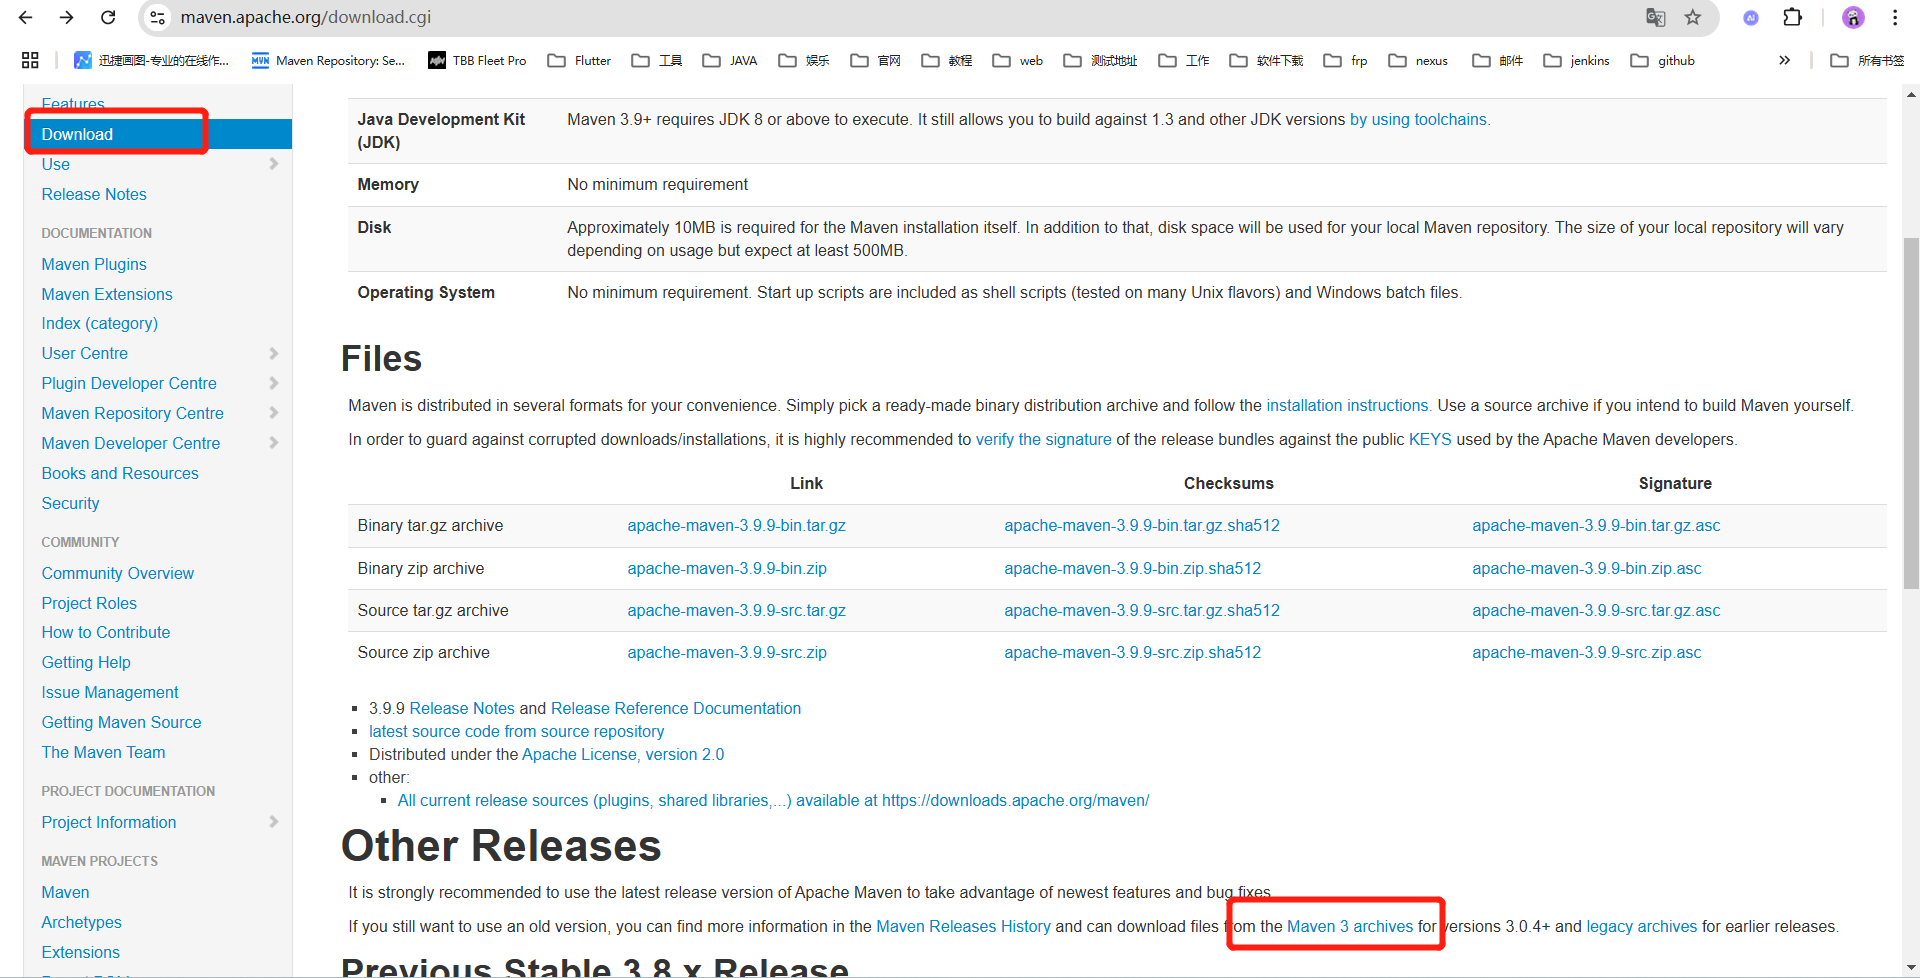The height and width of the screenshot is (978, 1920).
Task: Click the browser forward arrow
Action: [x=67, y=17]
